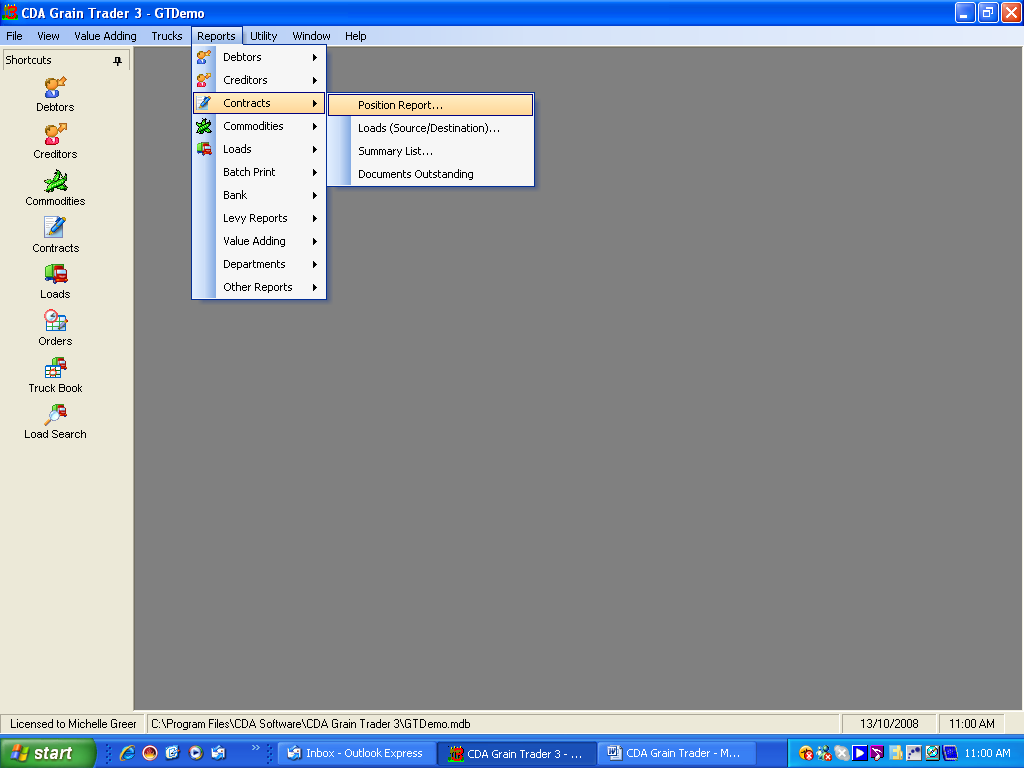1024x768 pixels.
Task: Click the Windows Start button
Action: coord(47,753)
